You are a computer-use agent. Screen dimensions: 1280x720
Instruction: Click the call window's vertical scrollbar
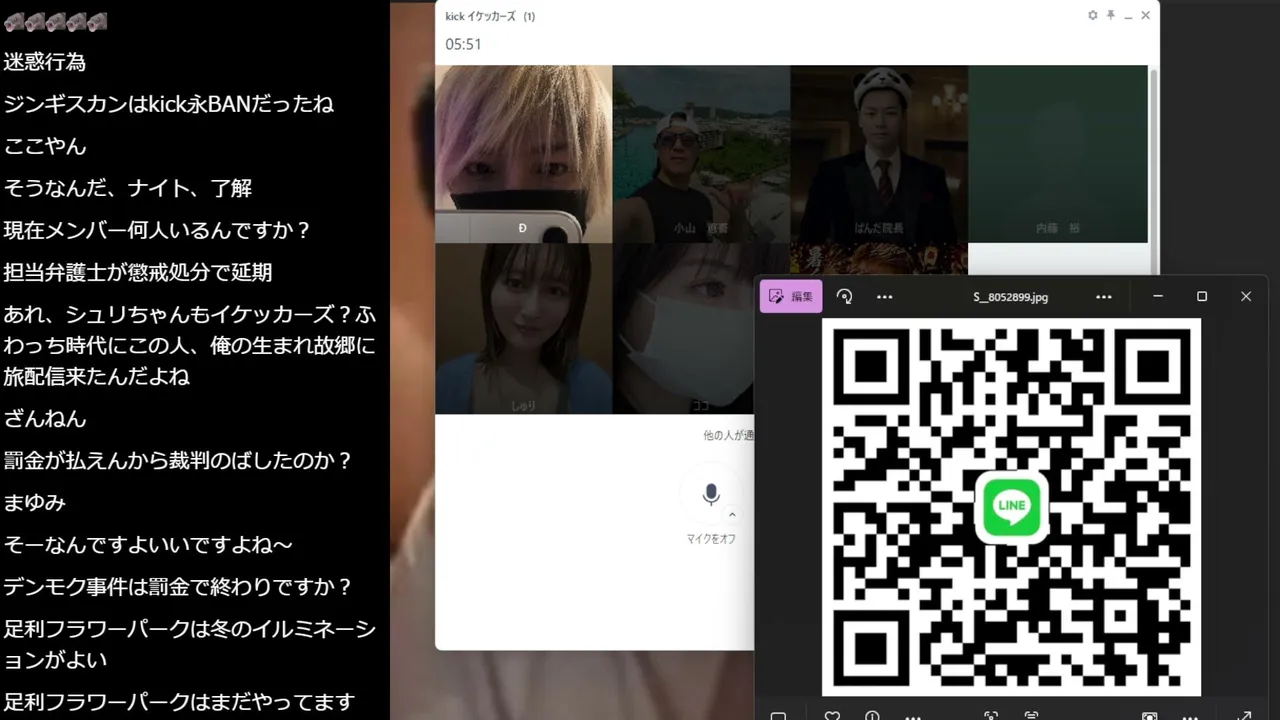click(1154, 170)
